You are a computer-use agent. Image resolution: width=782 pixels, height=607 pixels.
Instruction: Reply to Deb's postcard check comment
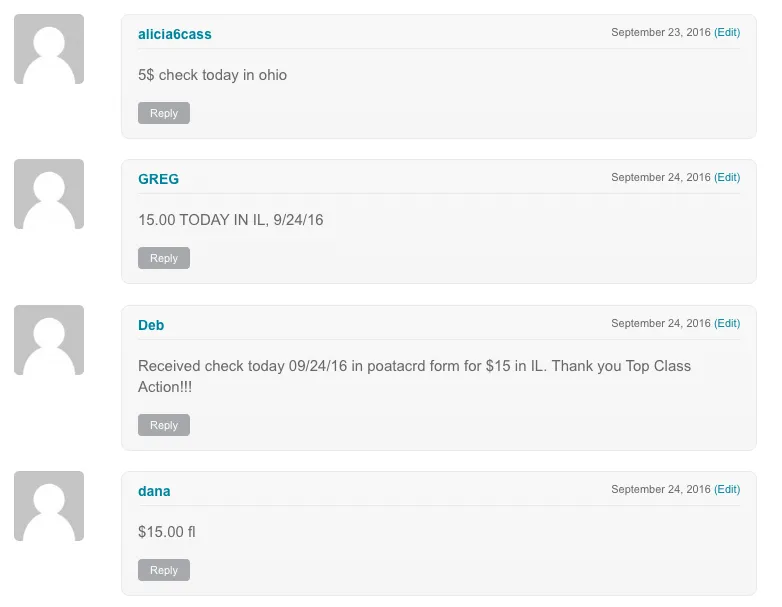pyautogui.click(x=164, y=425)
